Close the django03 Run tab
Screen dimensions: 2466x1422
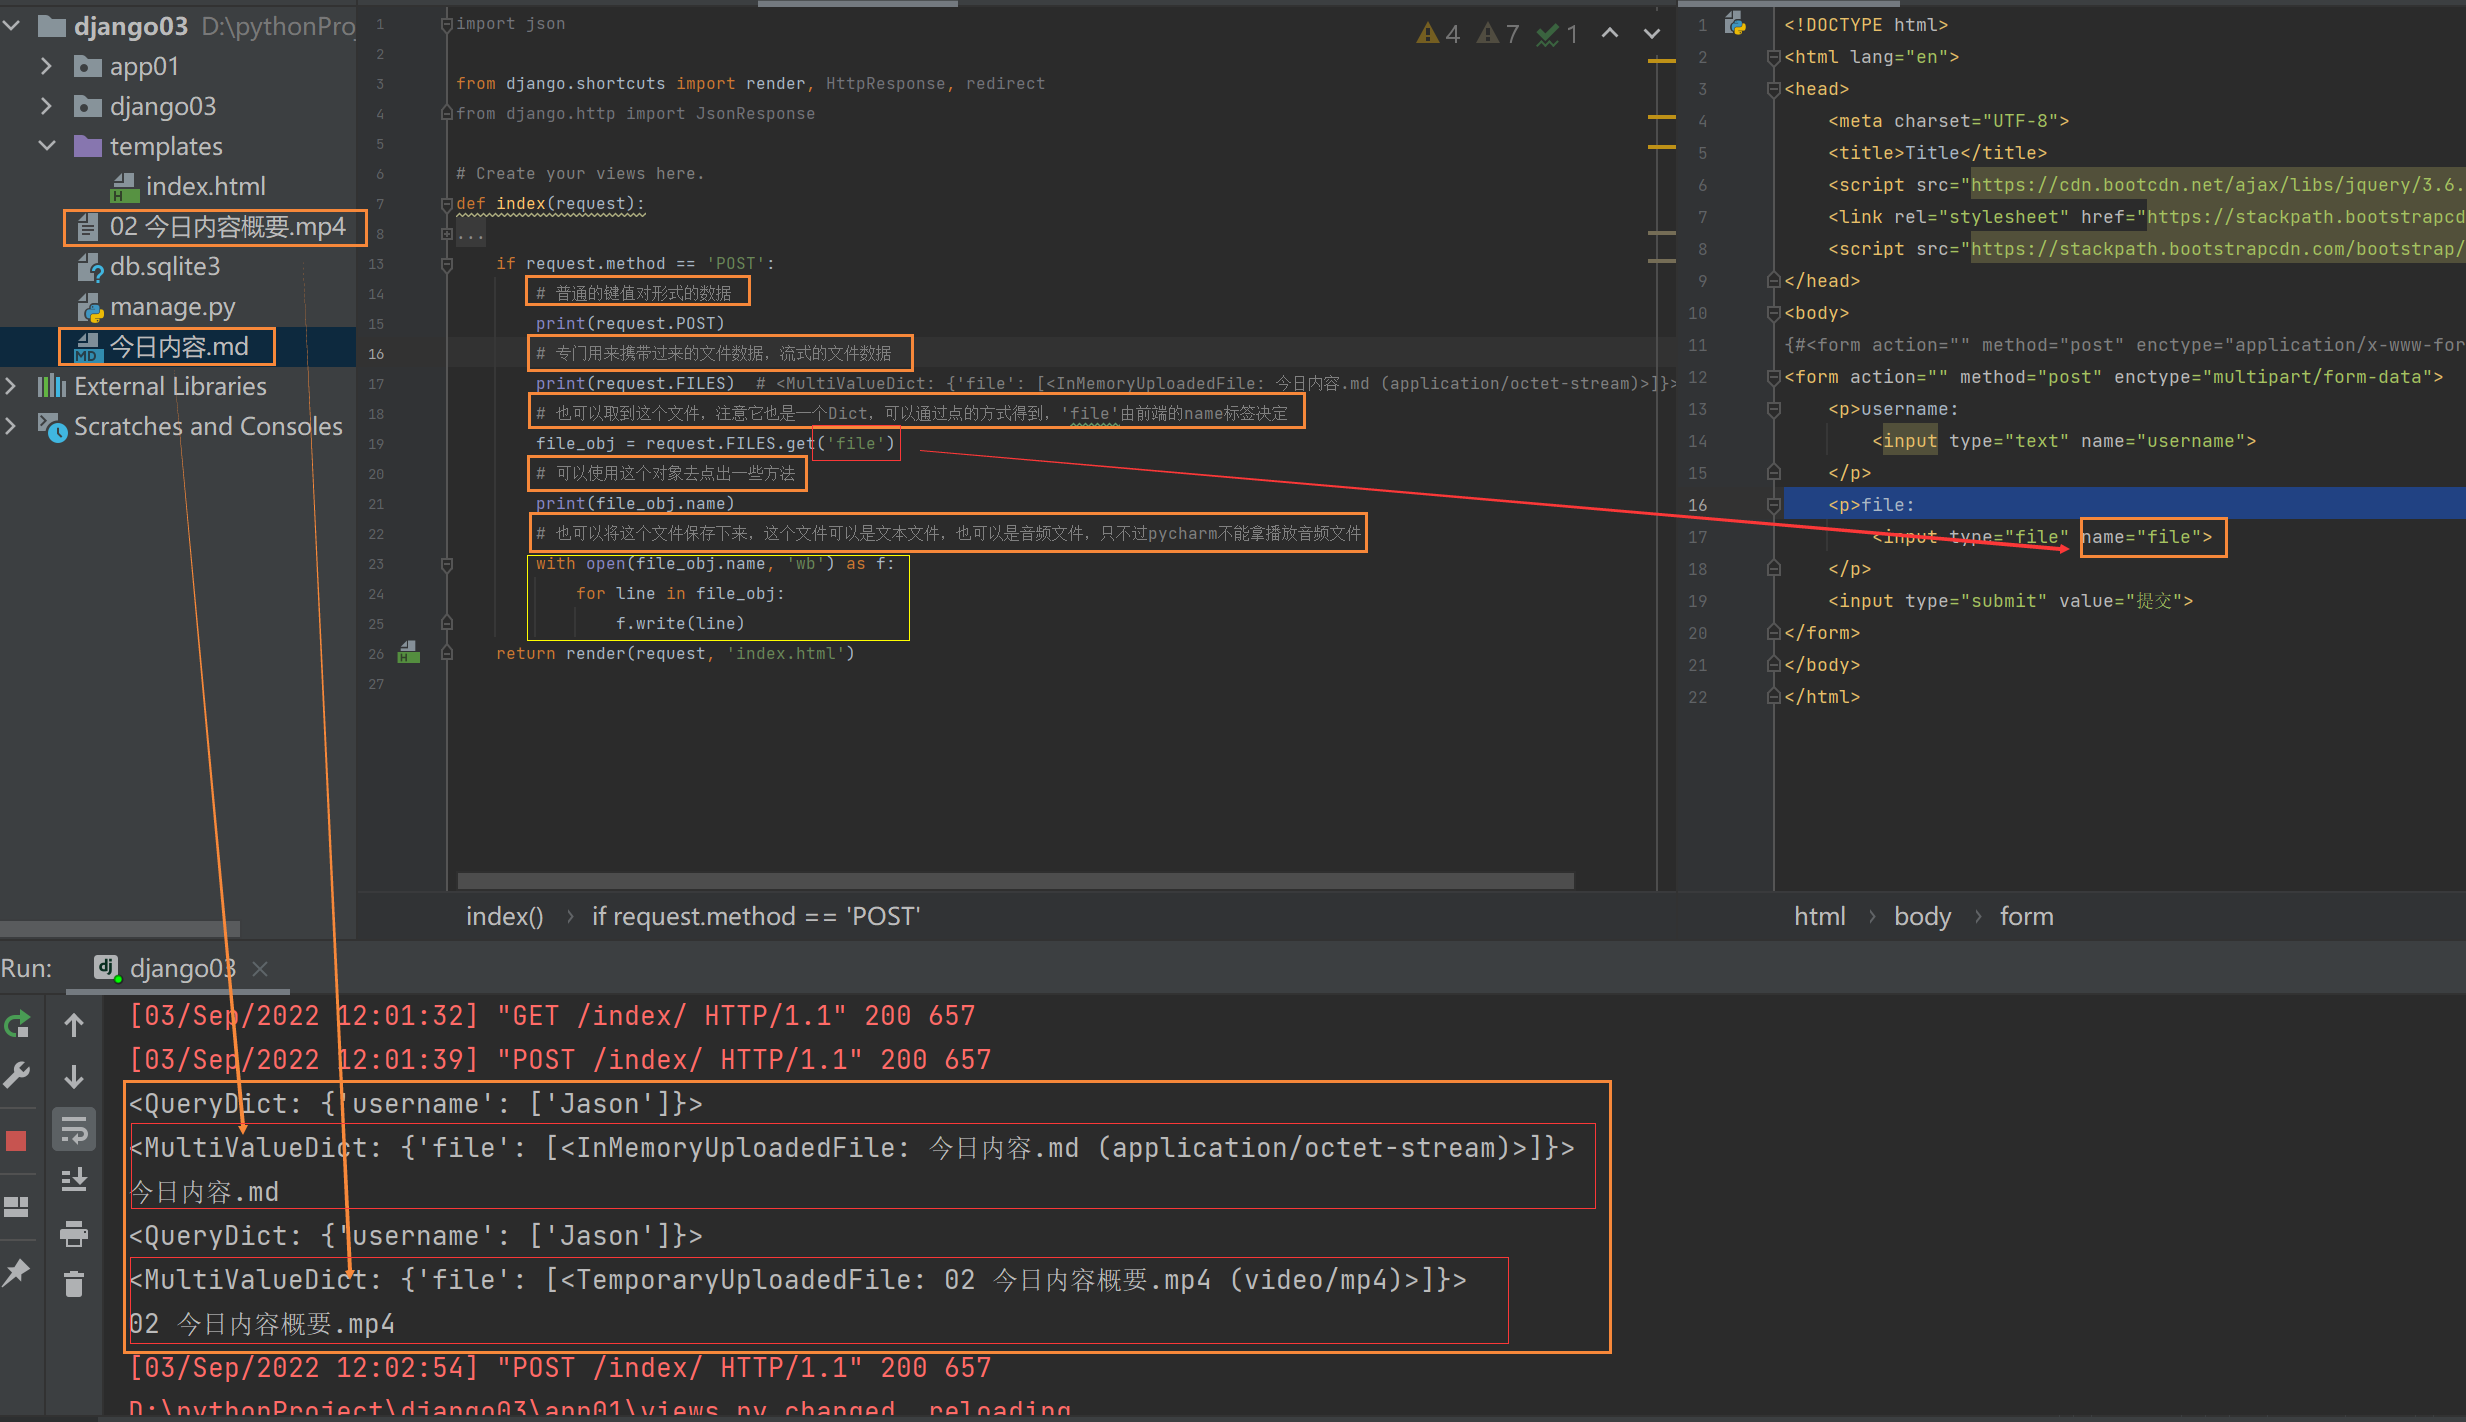coord(260,968)
